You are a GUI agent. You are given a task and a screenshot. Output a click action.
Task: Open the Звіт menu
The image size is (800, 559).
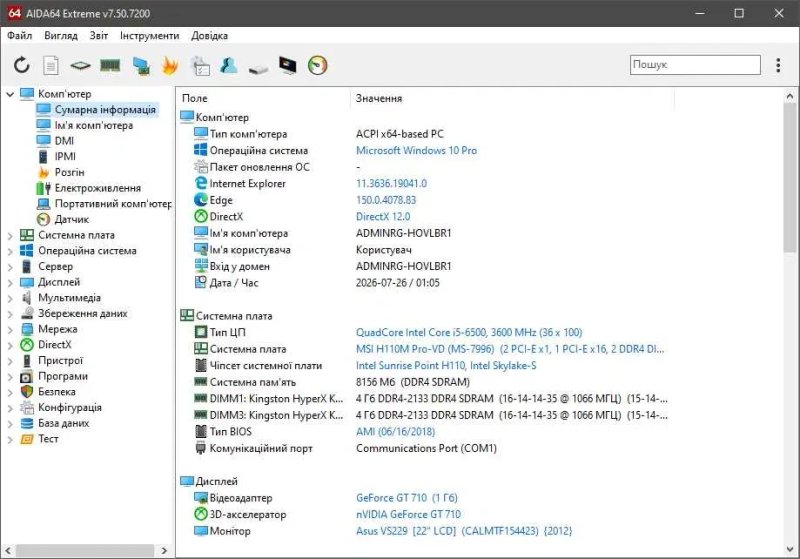click(x=99, y=36)
